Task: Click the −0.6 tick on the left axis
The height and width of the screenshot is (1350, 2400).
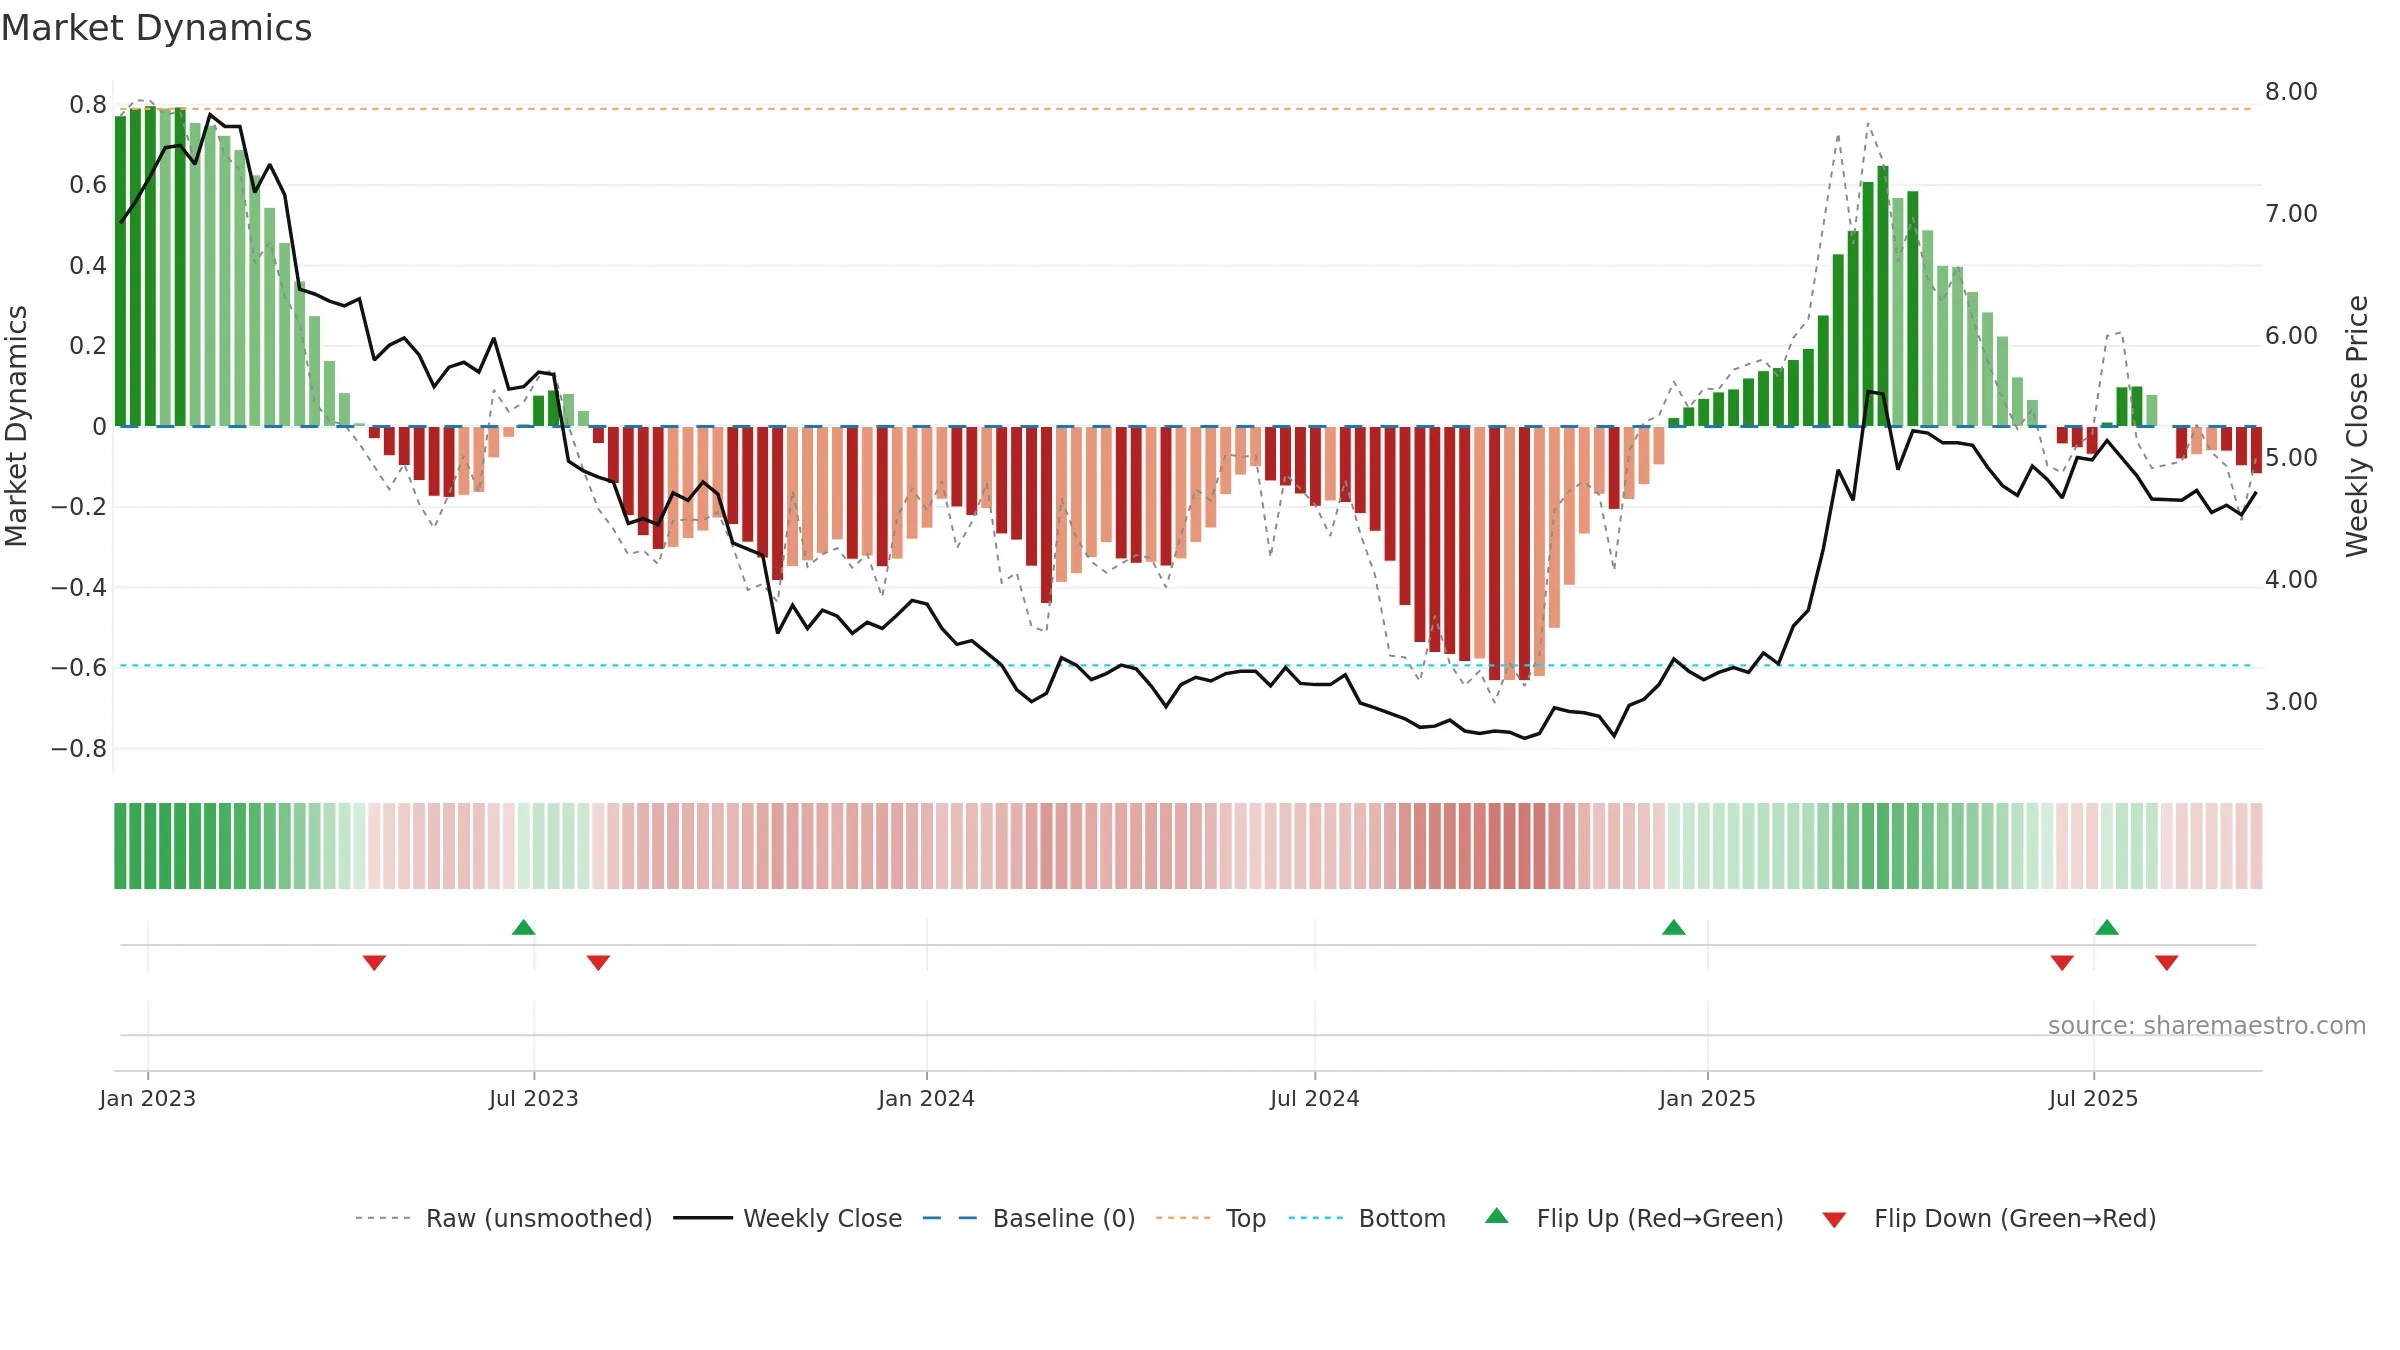Action: coord(79,668)
